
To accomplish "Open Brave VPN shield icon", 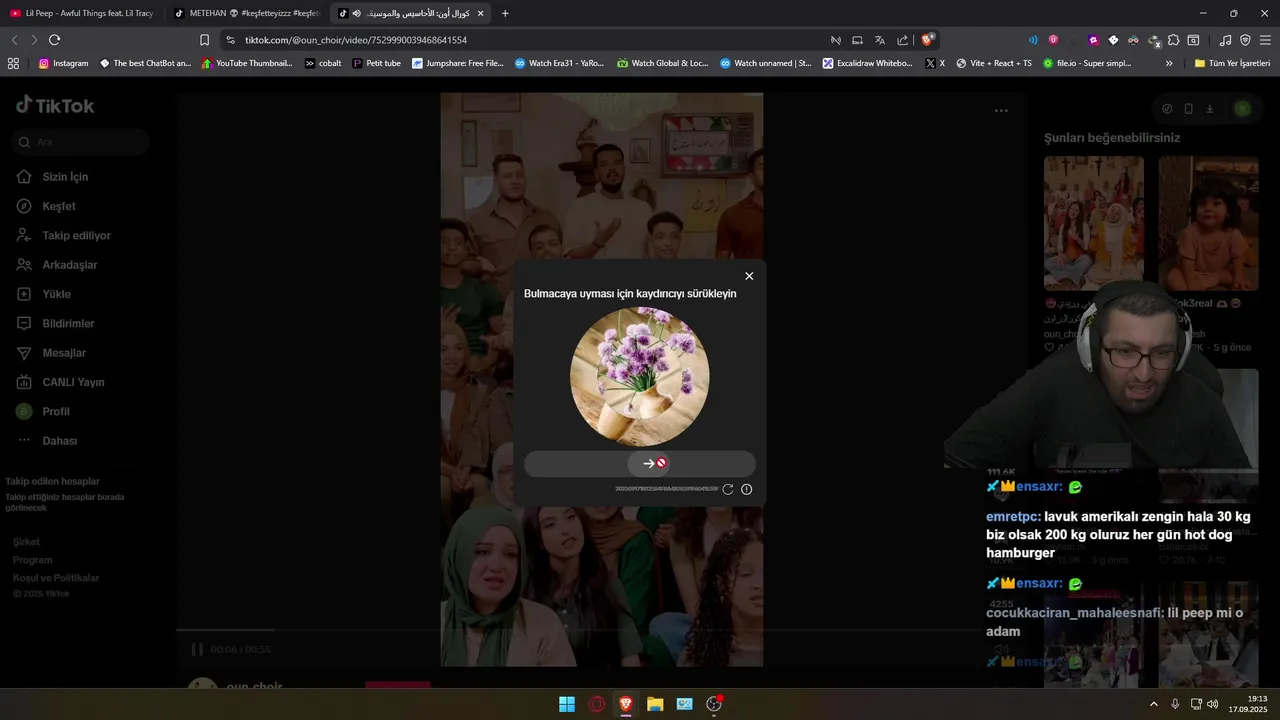I will [x=1245, y=40].
